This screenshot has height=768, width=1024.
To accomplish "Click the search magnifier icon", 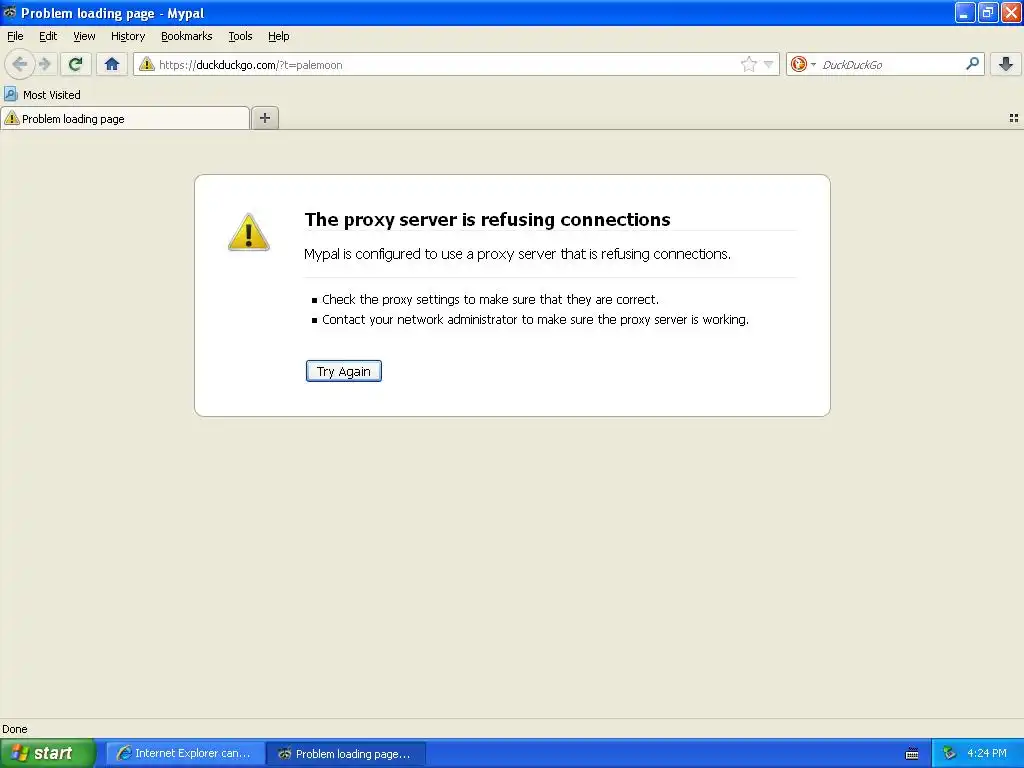I will click(972, 63).
